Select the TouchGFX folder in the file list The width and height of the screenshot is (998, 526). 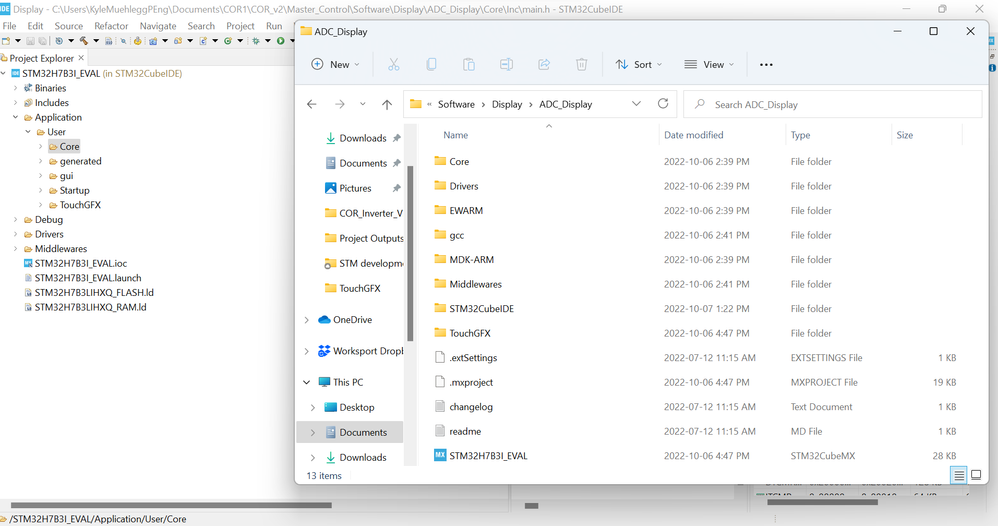(470, 333)
